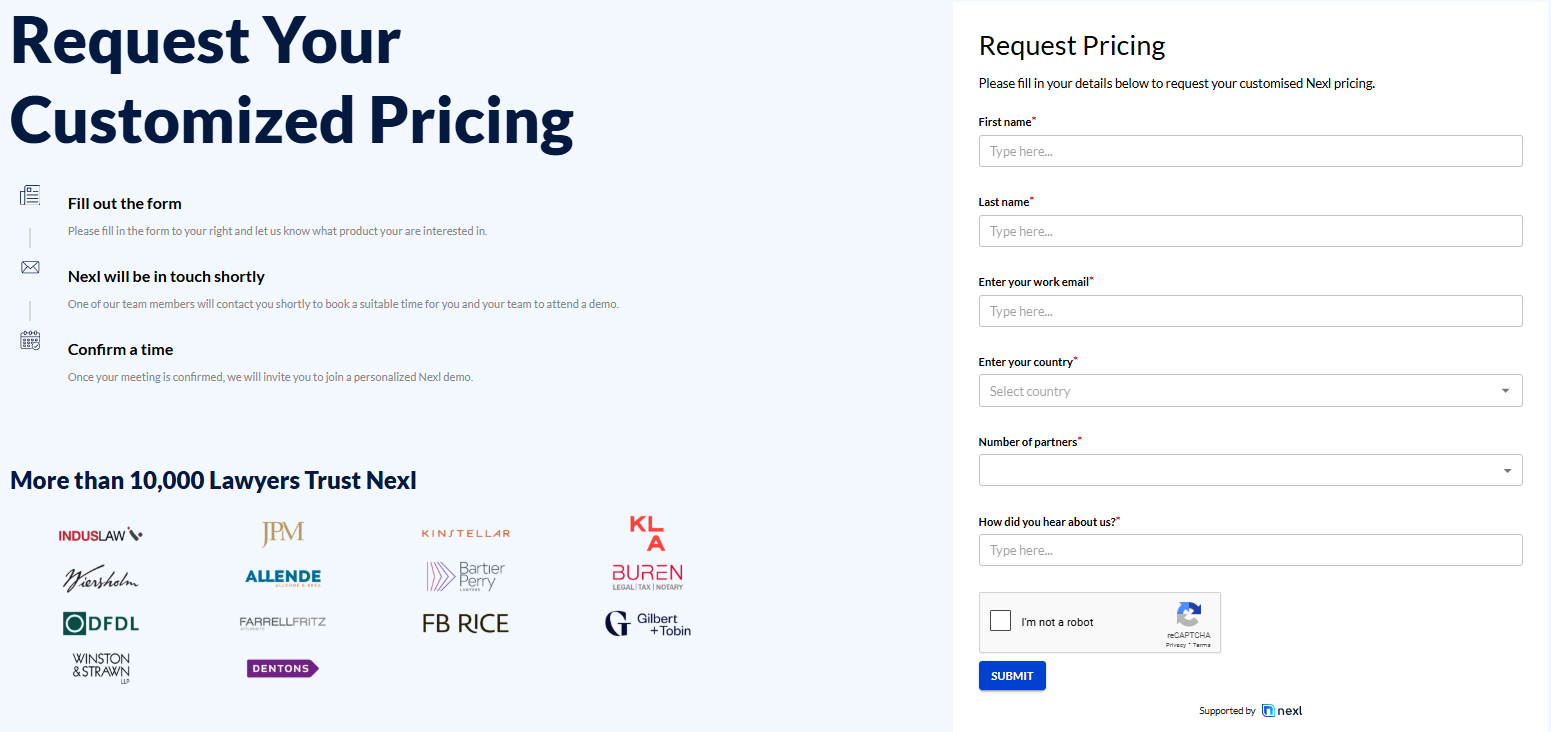
Task: Expand the Number of partners dropdown
Action: tap(1250, 469)
